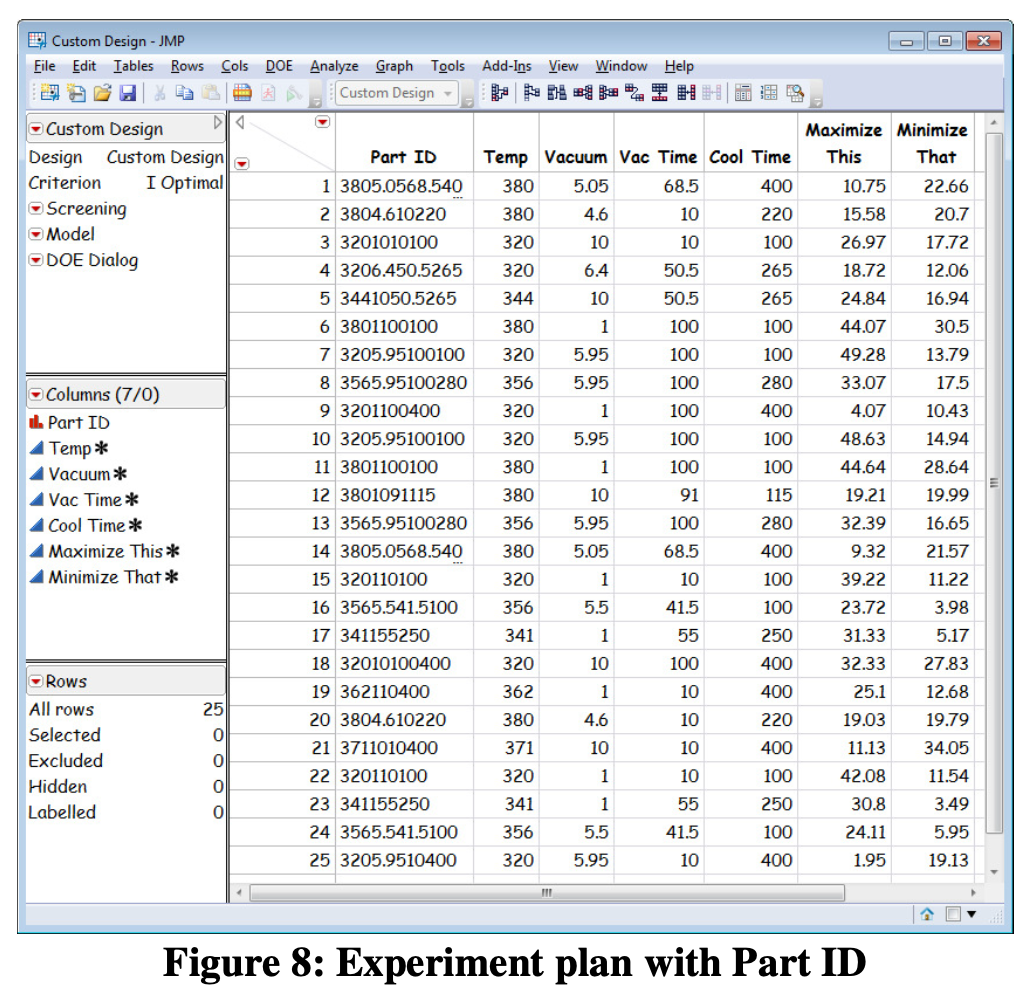
Task: Click the blue triangle icon next to Vacuum
Action: pos(37,474)
